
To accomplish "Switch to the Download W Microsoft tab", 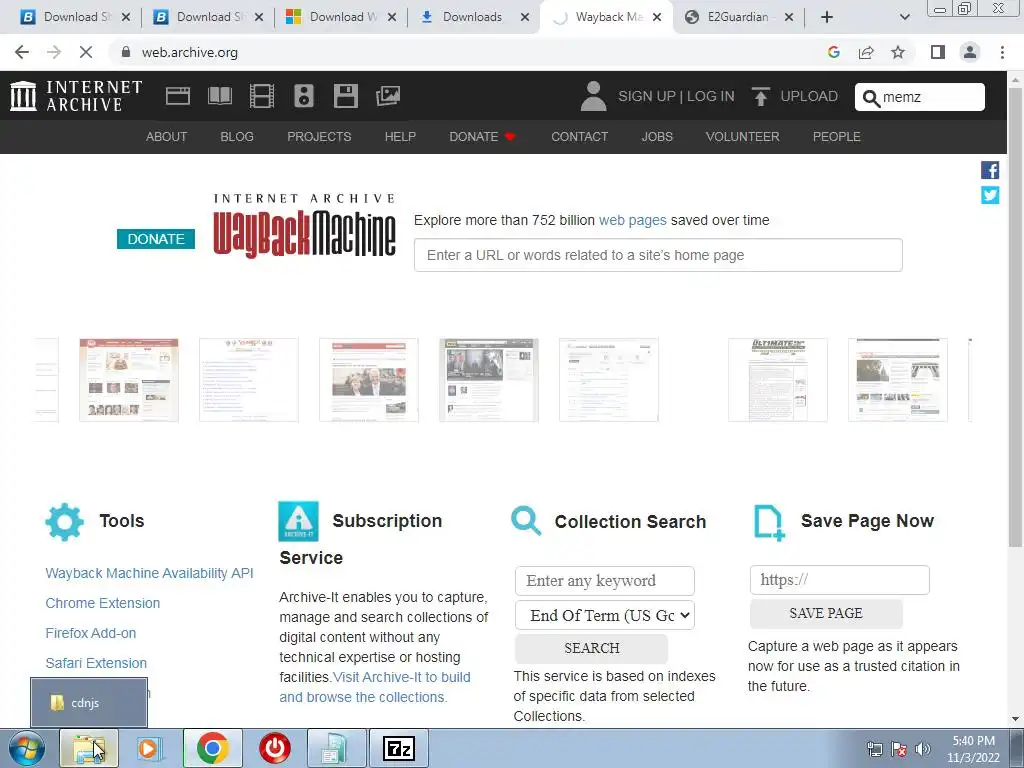I will coord(340,17).
